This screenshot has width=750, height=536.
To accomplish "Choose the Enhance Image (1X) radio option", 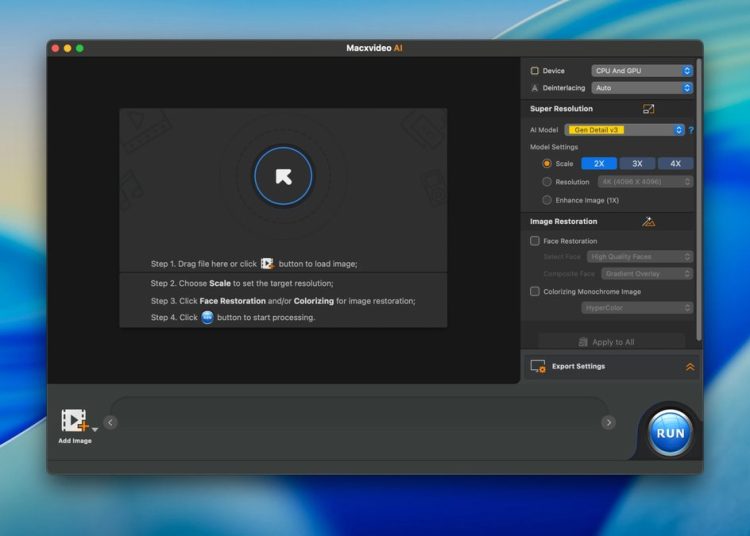I will point(547,200).
